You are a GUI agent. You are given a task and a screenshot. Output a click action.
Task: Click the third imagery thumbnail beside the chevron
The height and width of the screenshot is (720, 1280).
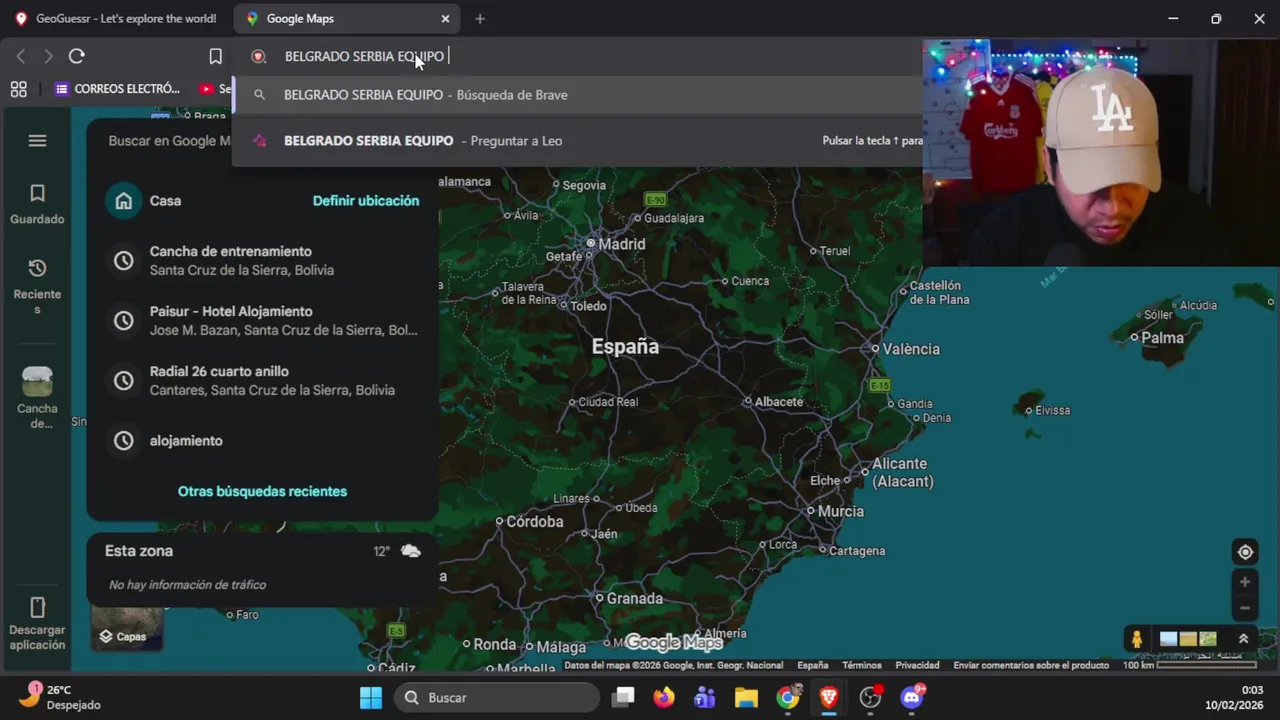click(x=1208, y=639)
